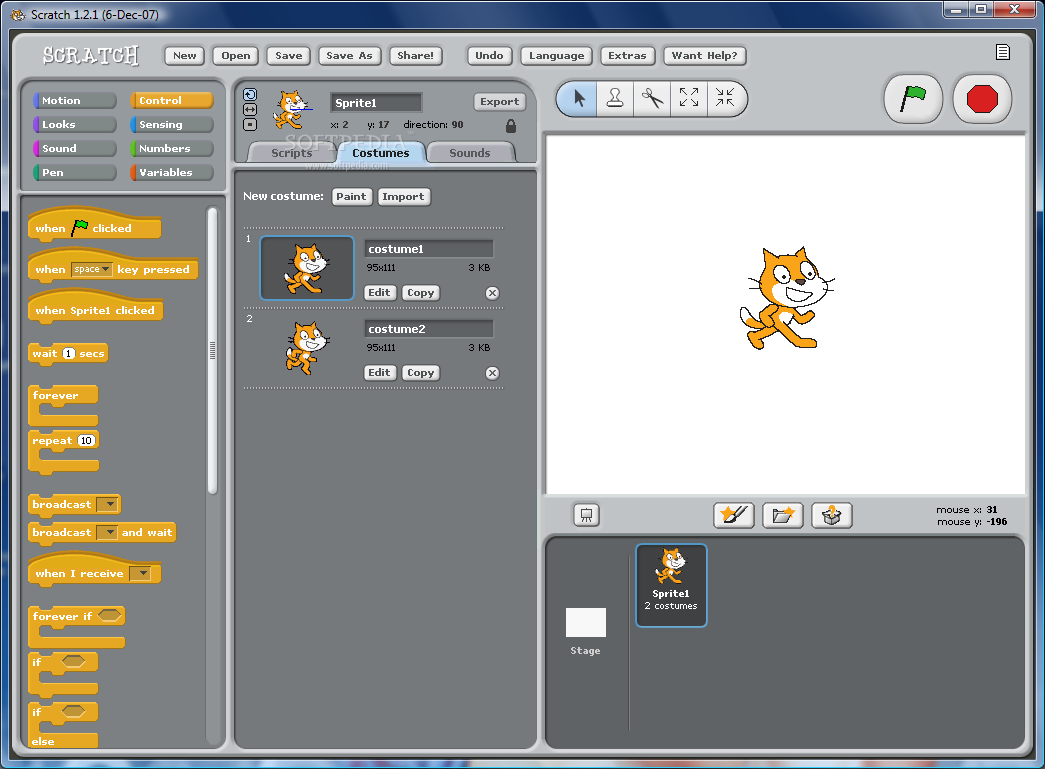Screen dimensions: 1045x769
Task: Set sprite rotation style to can rotate
Action: (250, 95)
